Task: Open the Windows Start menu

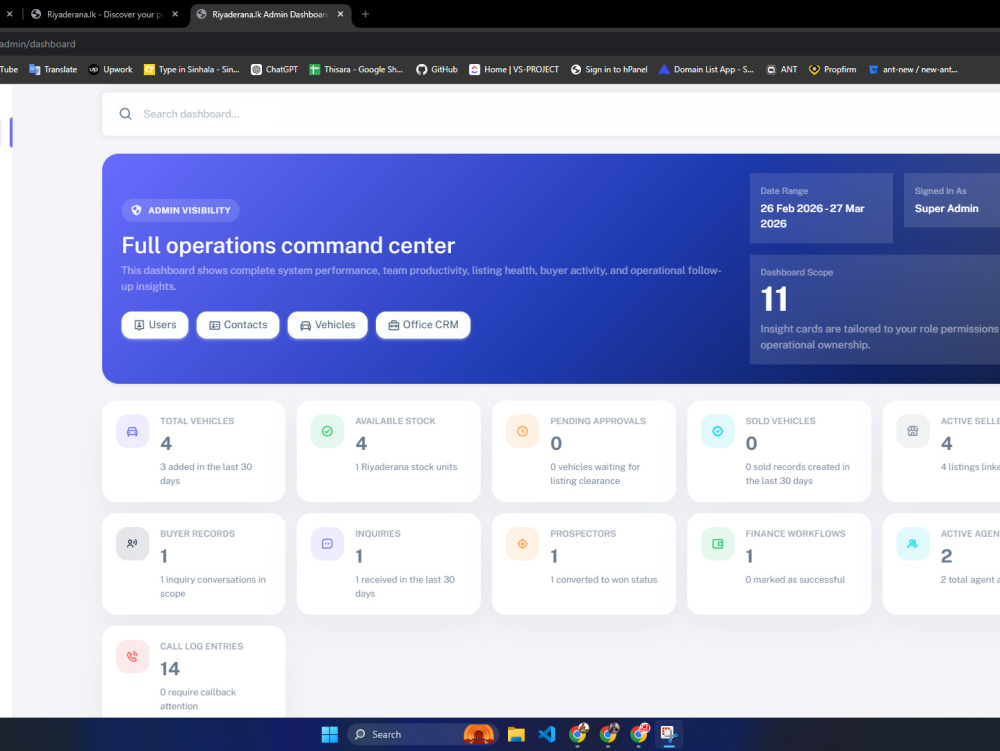Action: click(x=330, y=734)
